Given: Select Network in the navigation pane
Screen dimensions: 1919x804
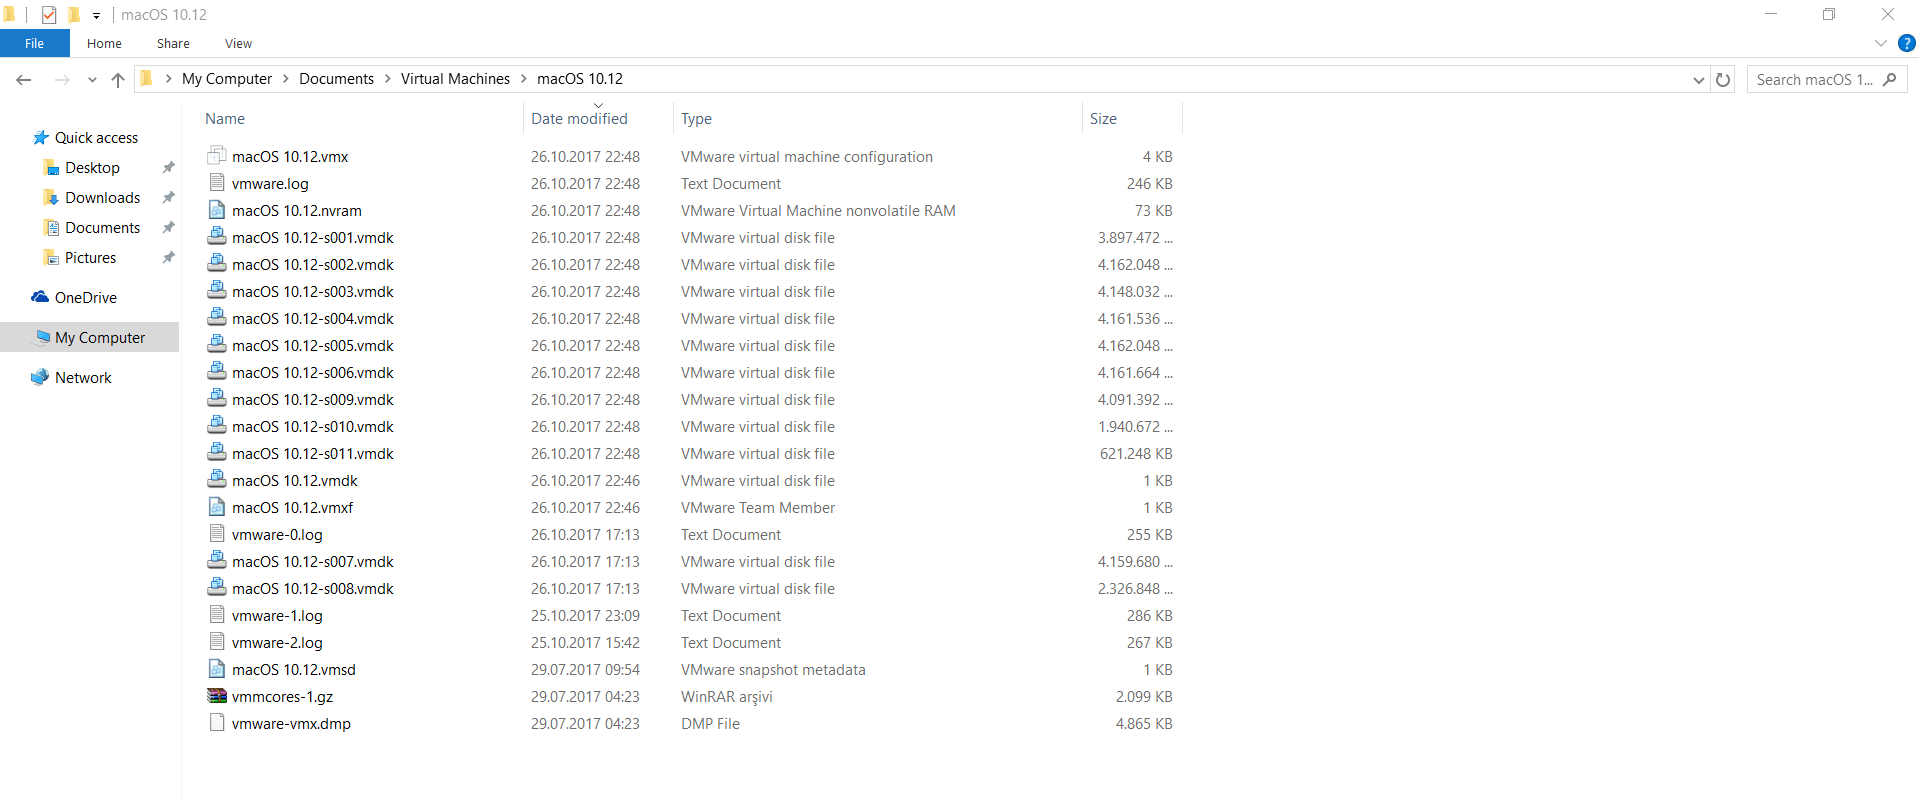Looking at the screenshot, I should click(x=83, y=378).
